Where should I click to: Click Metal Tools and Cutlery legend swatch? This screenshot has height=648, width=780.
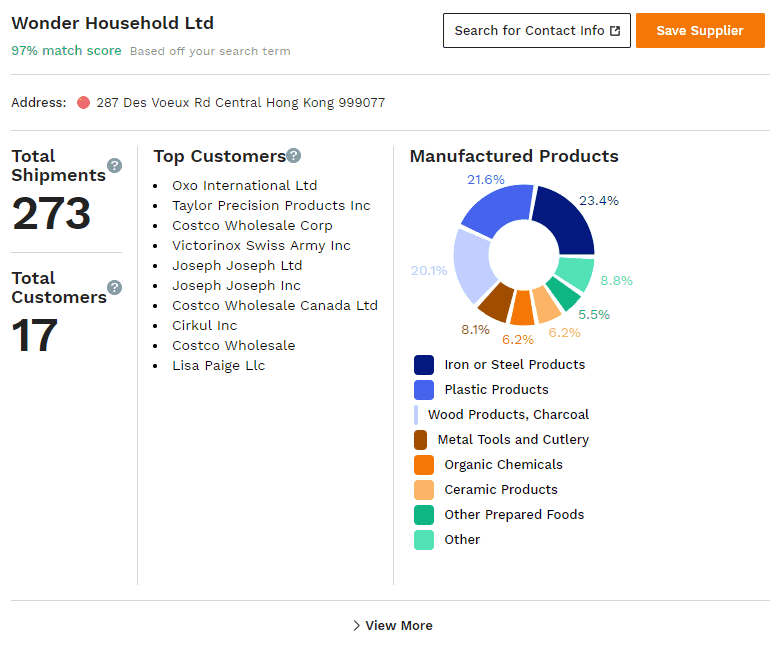click(420, 440)
